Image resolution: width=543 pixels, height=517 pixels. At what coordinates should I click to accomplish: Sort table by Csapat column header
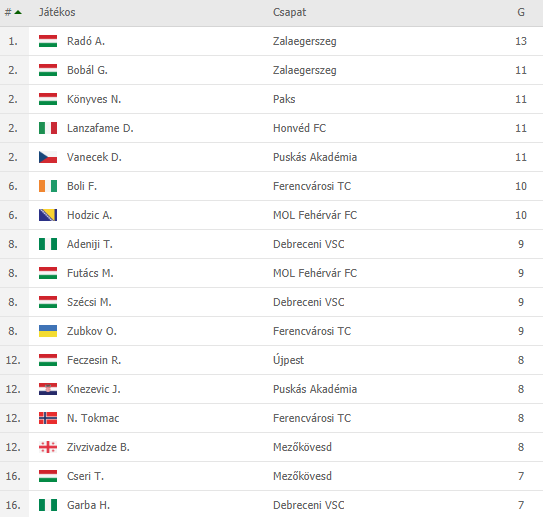289,12
